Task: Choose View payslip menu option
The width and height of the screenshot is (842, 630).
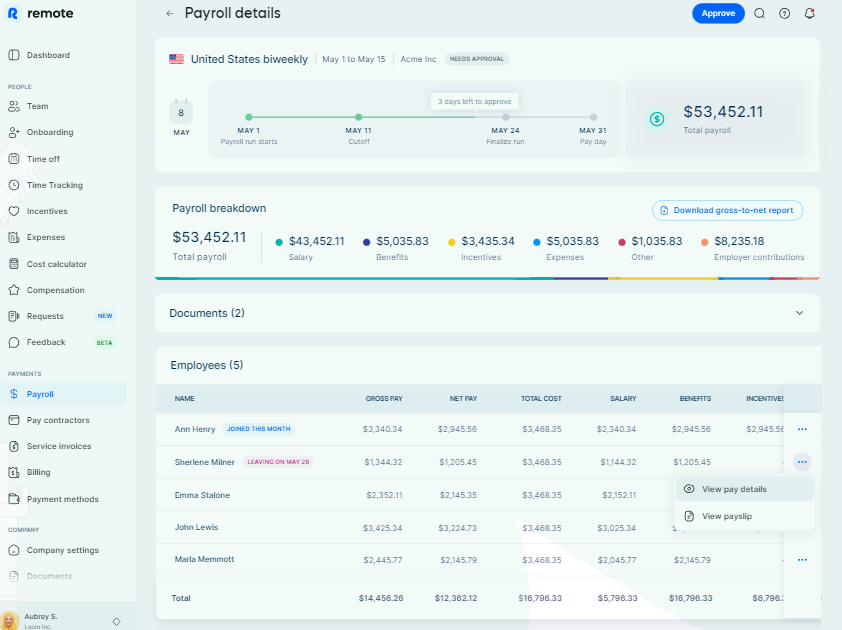Action: pos(726,516)
